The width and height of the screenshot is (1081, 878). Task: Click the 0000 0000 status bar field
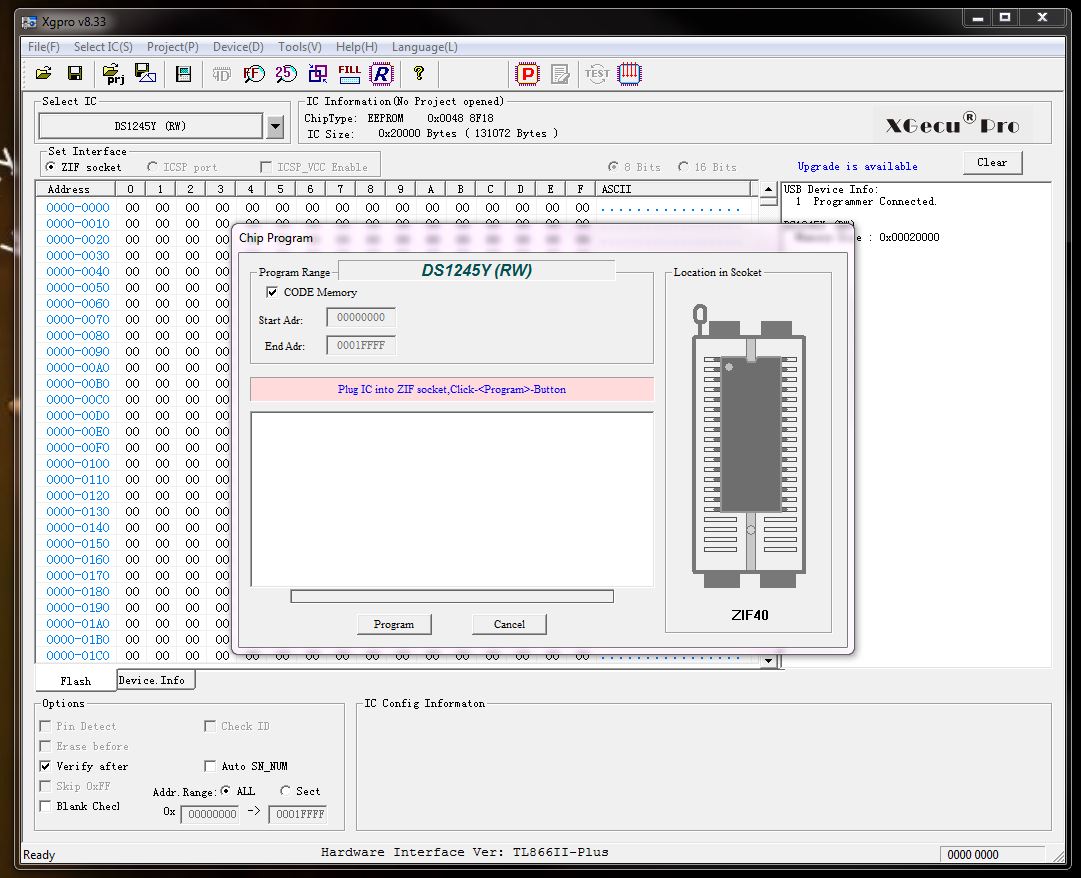[x=991, y=855]
